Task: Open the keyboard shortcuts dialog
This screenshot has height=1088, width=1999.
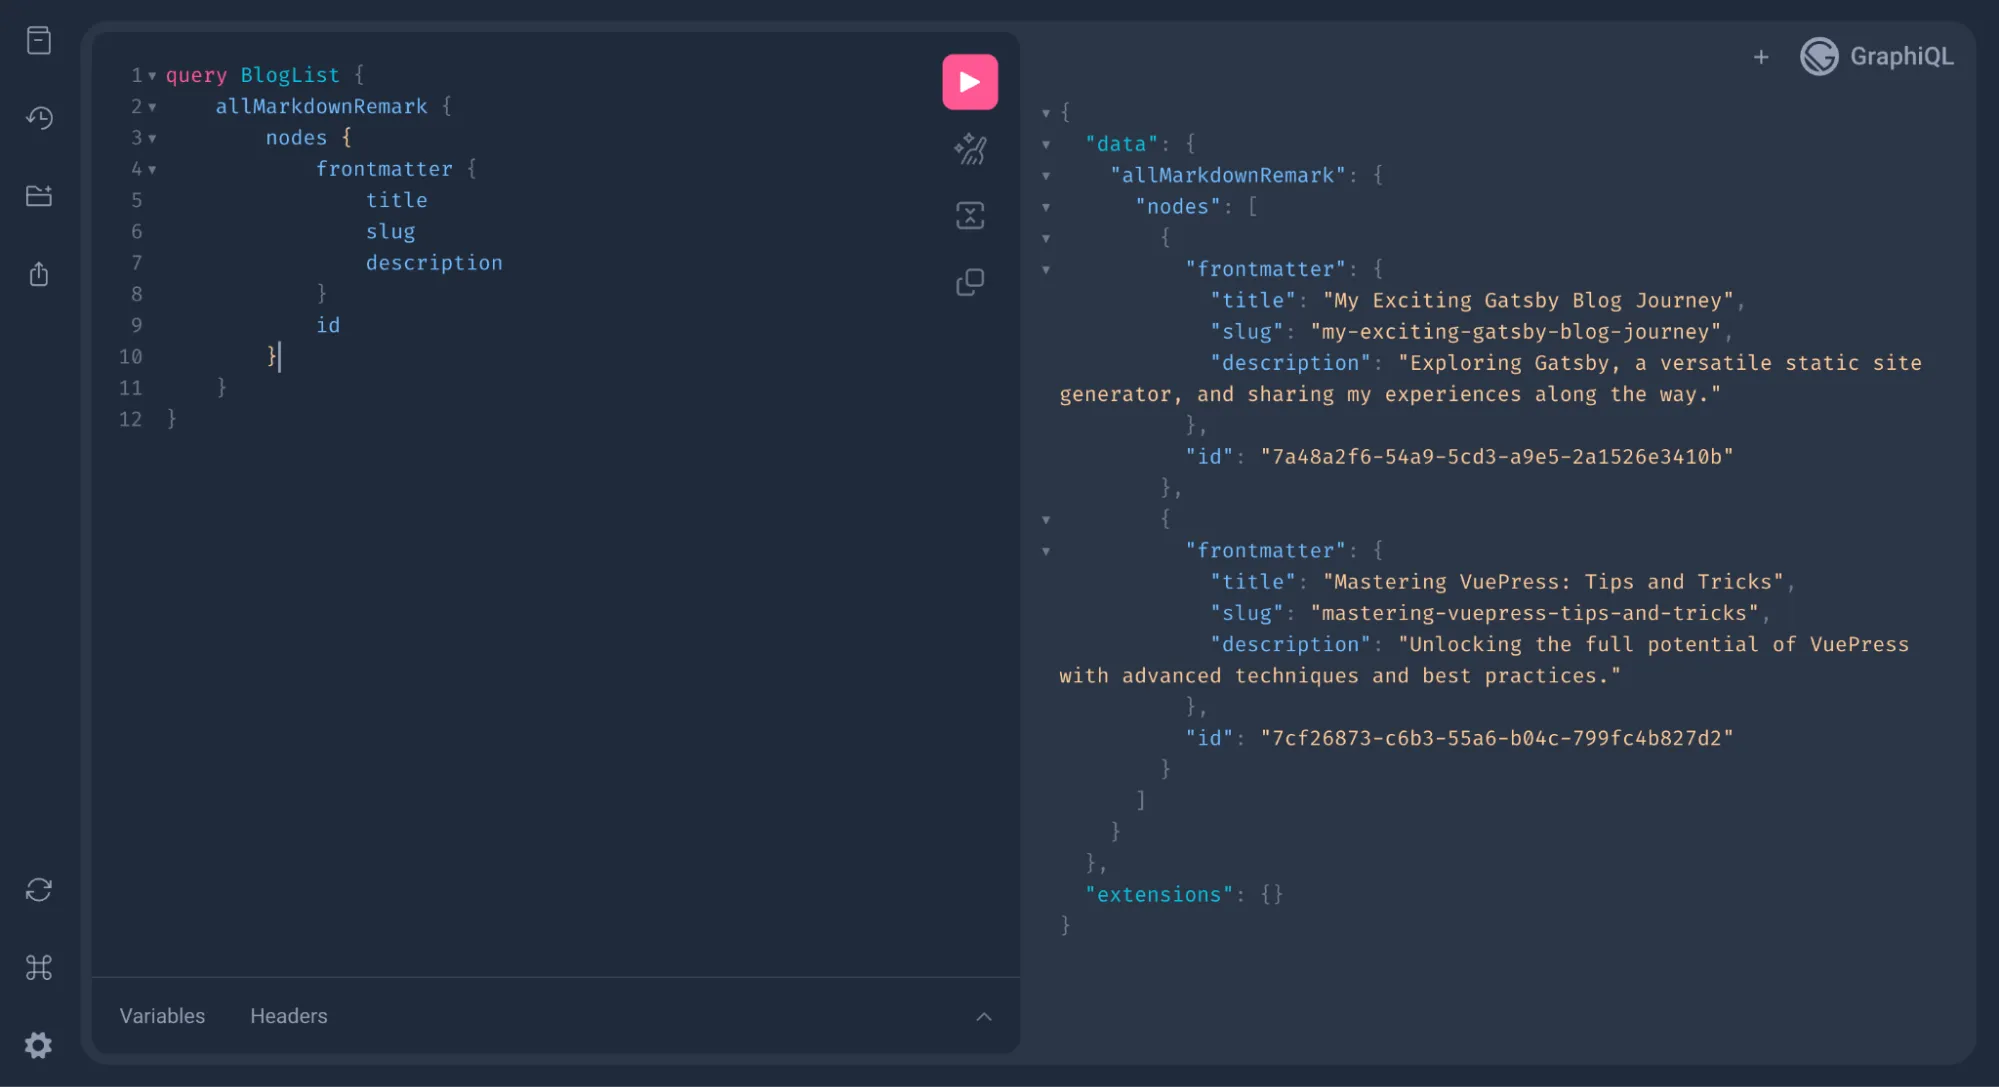Action: (38, 966)
